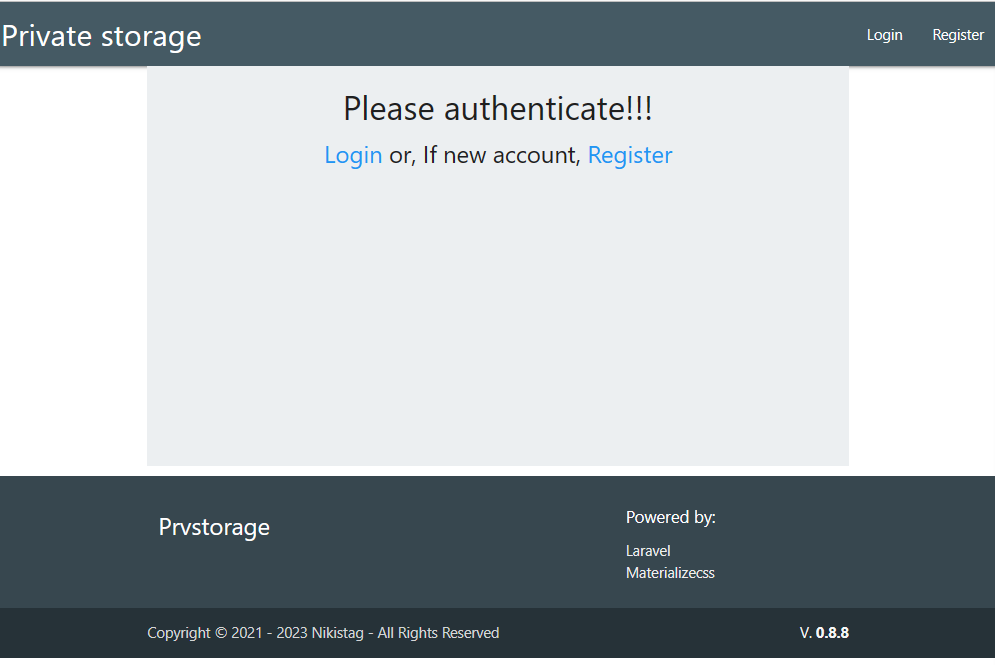Click the Private storage brand title
Image resolution: width=995 pixels, height=665 pixels.
pos(101,36)
